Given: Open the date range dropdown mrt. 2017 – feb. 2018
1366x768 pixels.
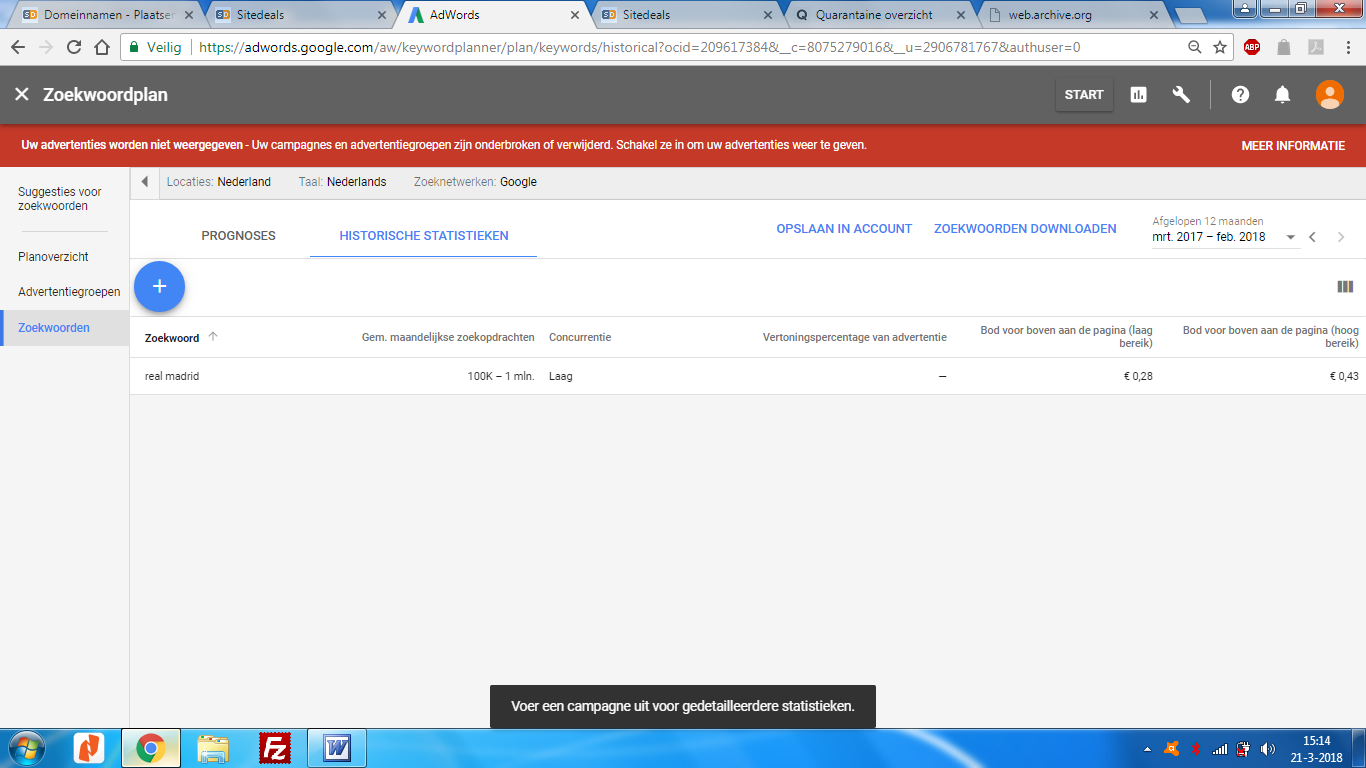Looking at the screenshot, I should click(x=1225, y=237).
